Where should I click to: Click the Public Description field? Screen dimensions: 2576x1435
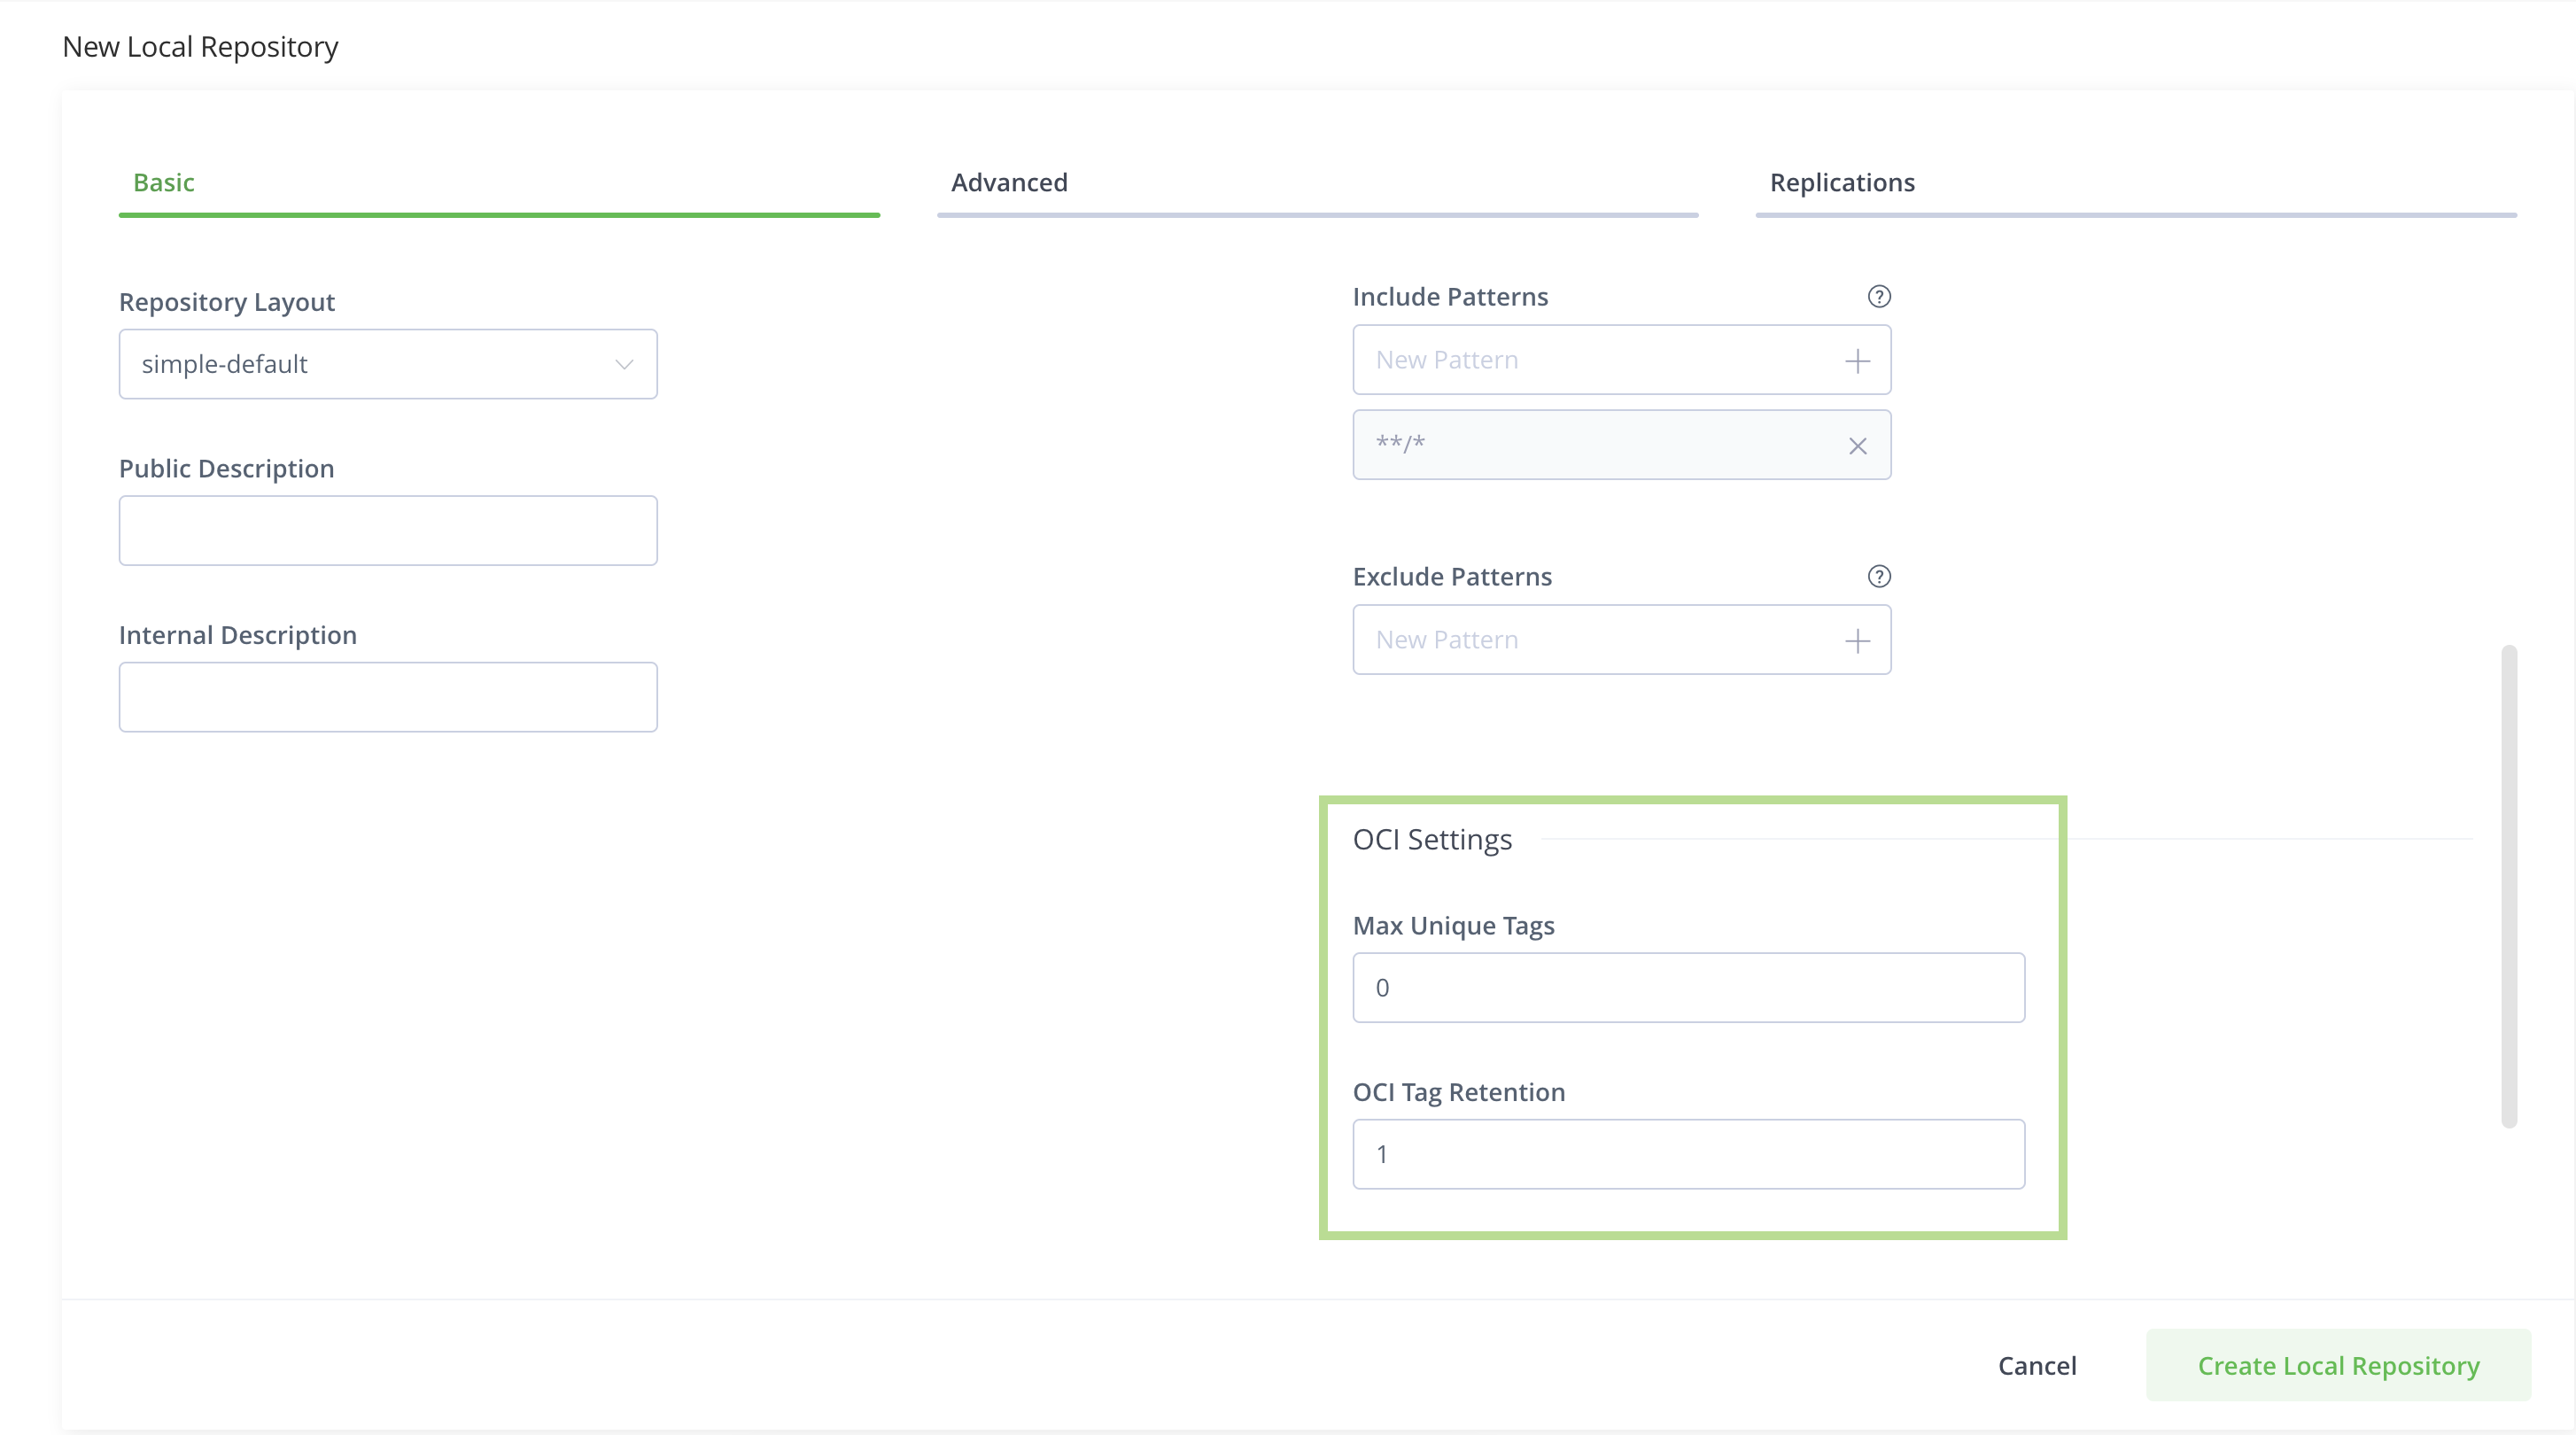387,530
